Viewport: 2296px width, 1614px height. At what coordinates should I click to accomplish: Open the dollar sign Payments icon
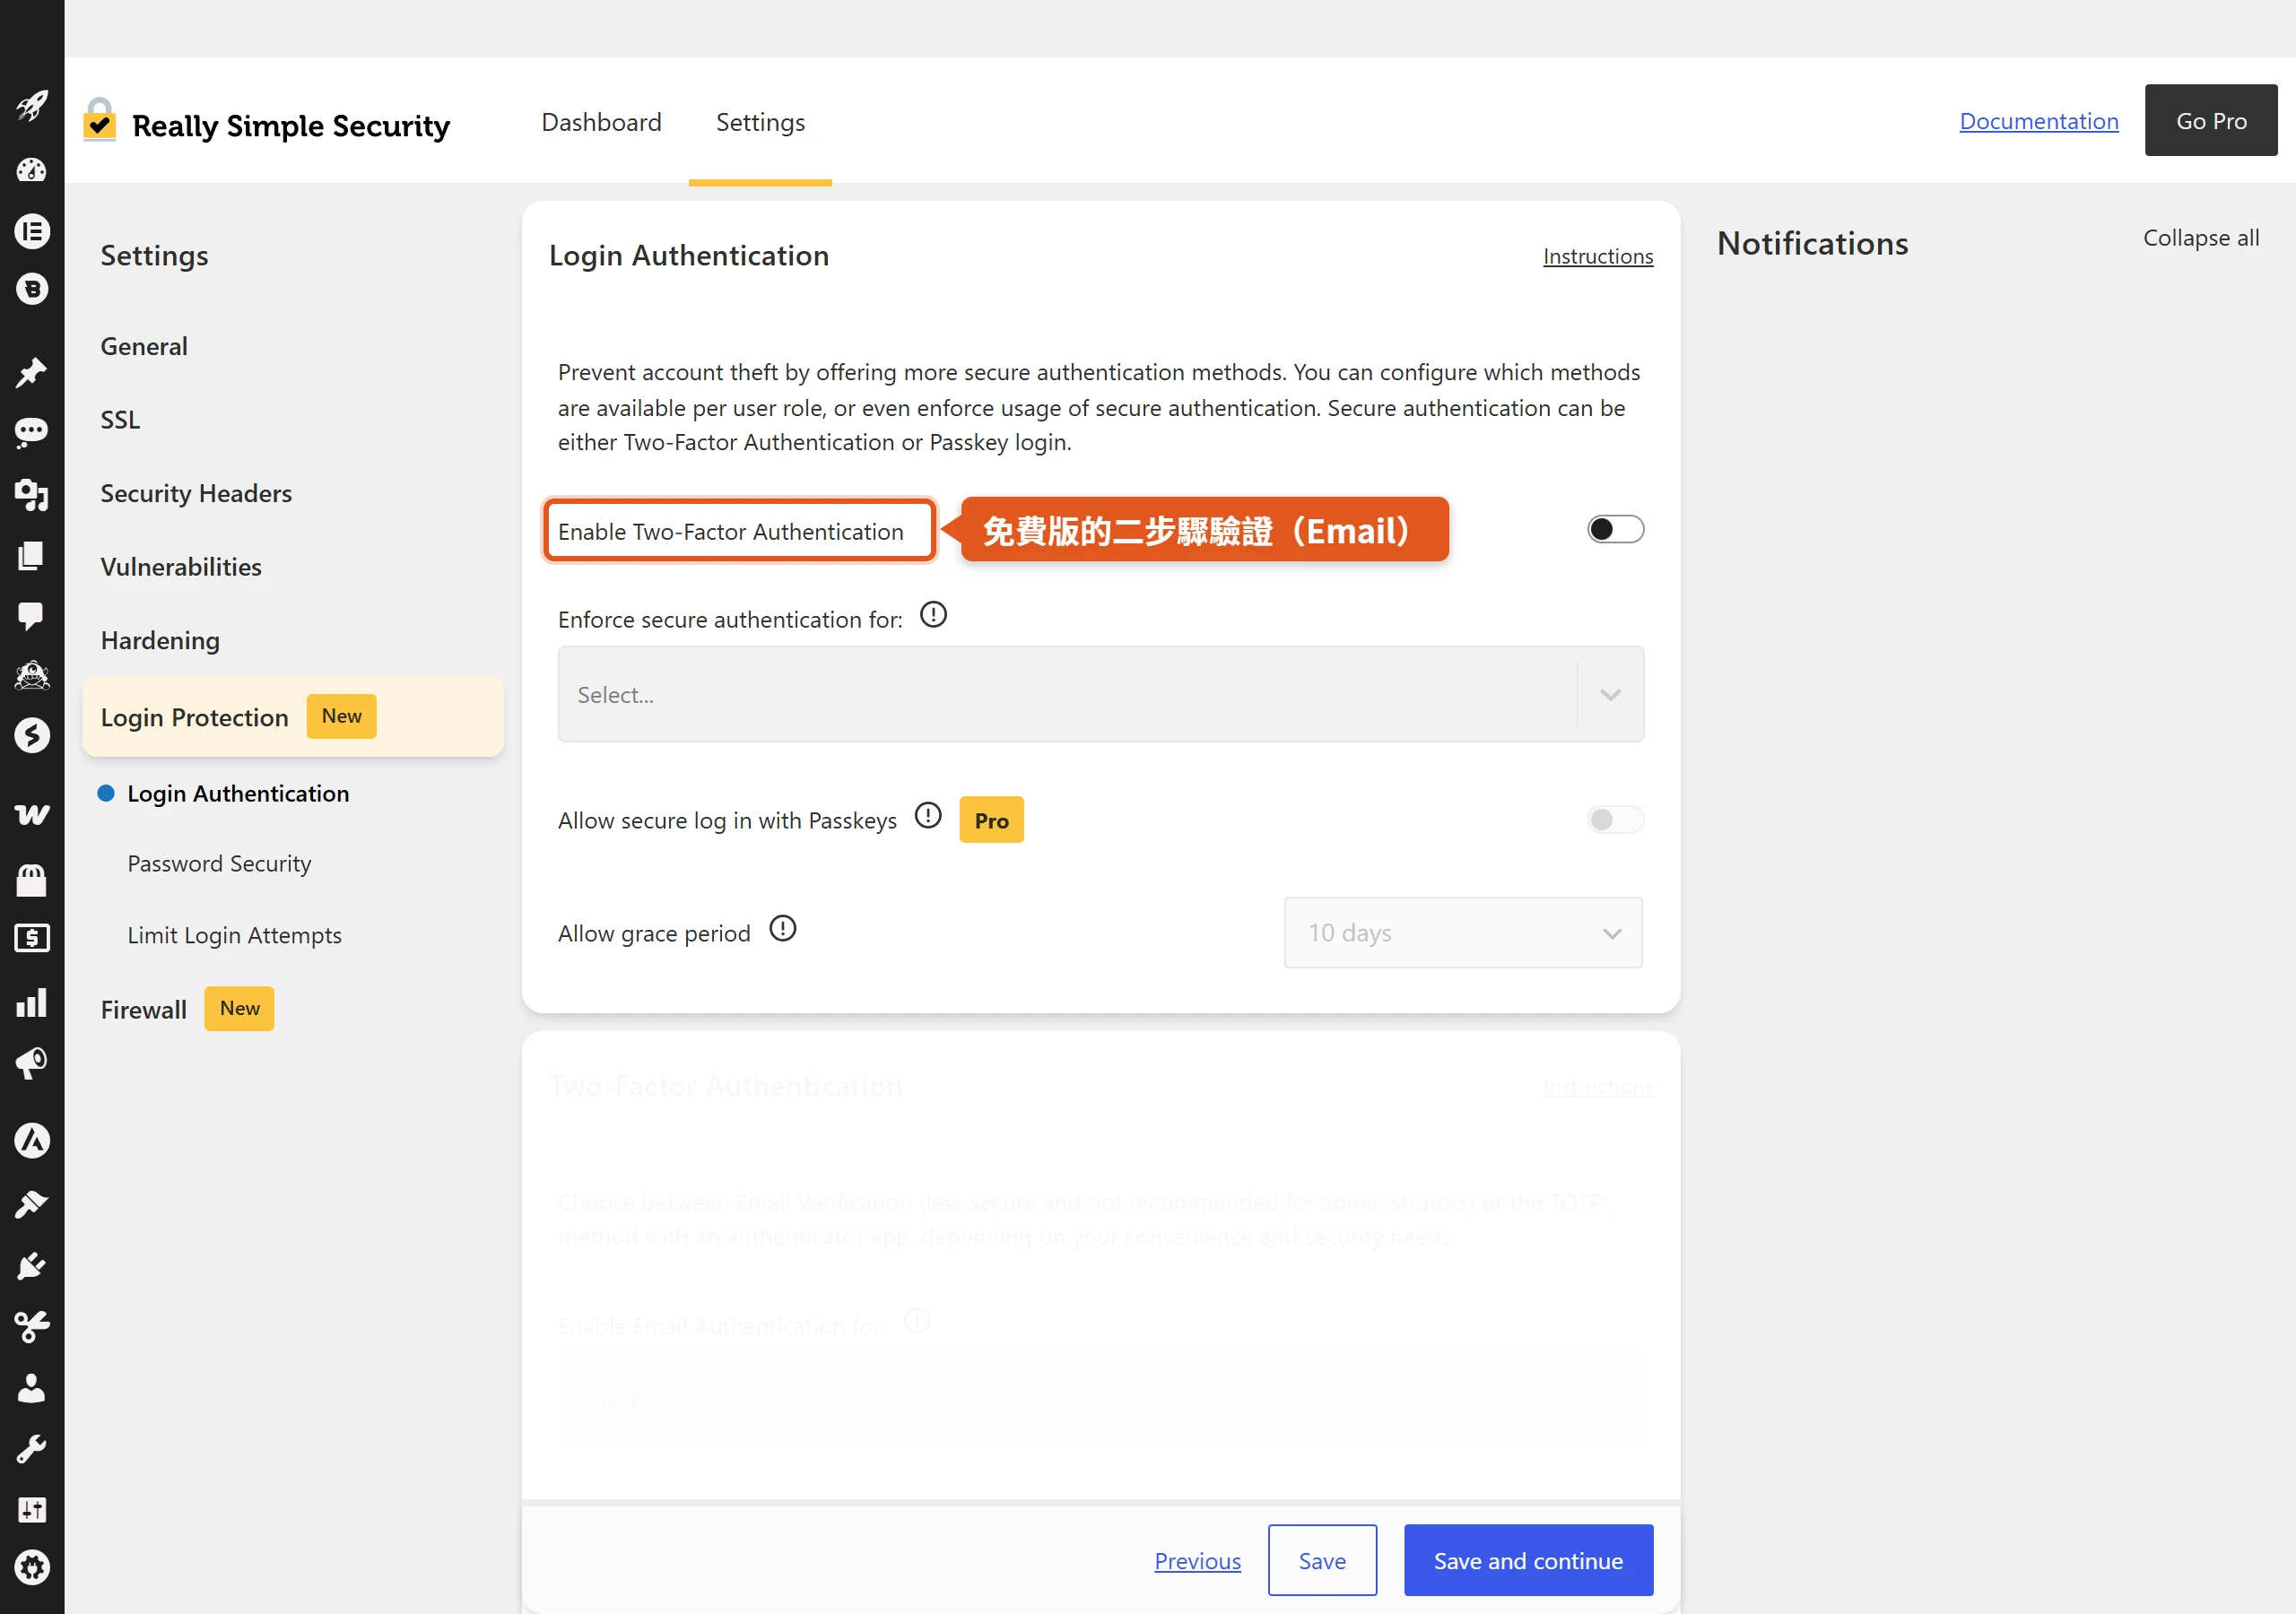click(x=32, y=938)
